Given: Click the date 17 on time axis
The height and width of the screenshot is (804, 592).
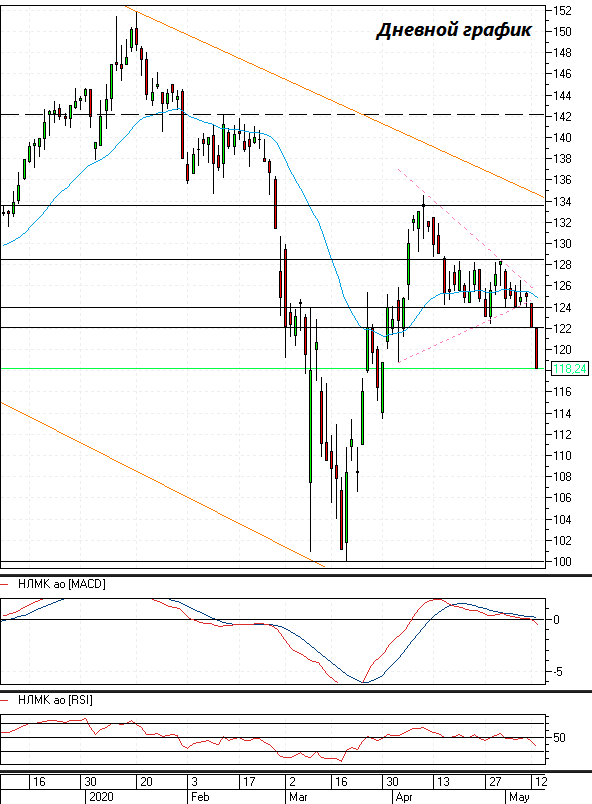Looking at the screenshot, I should pos(249,782).
